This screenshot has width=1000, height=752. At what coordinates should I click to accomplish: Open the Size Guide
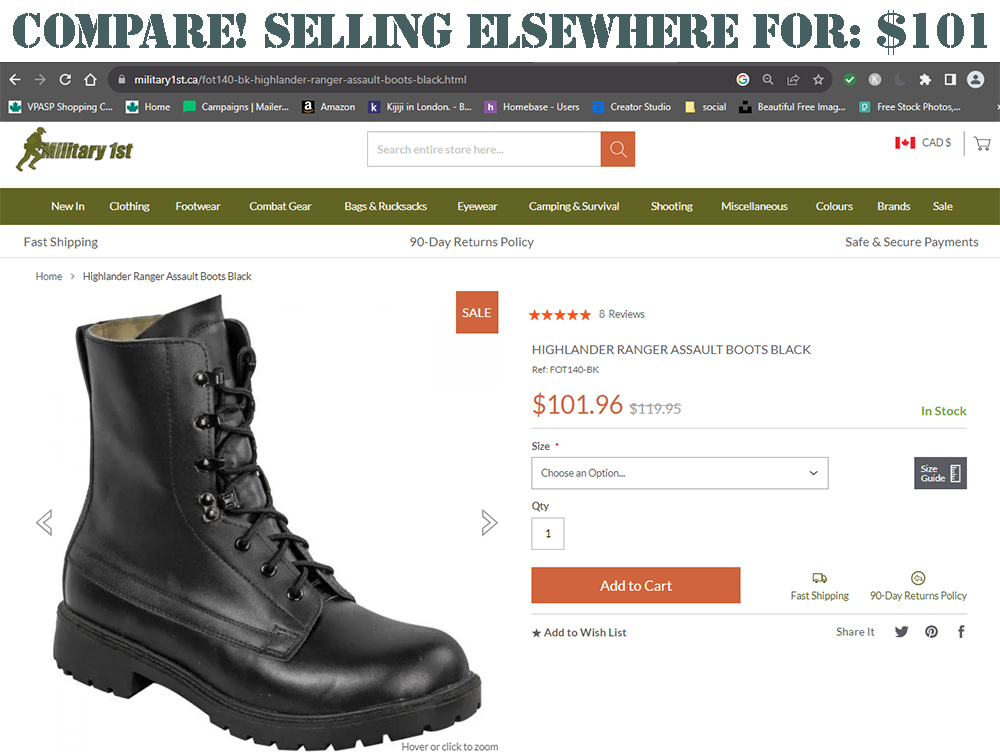[940, 472]
